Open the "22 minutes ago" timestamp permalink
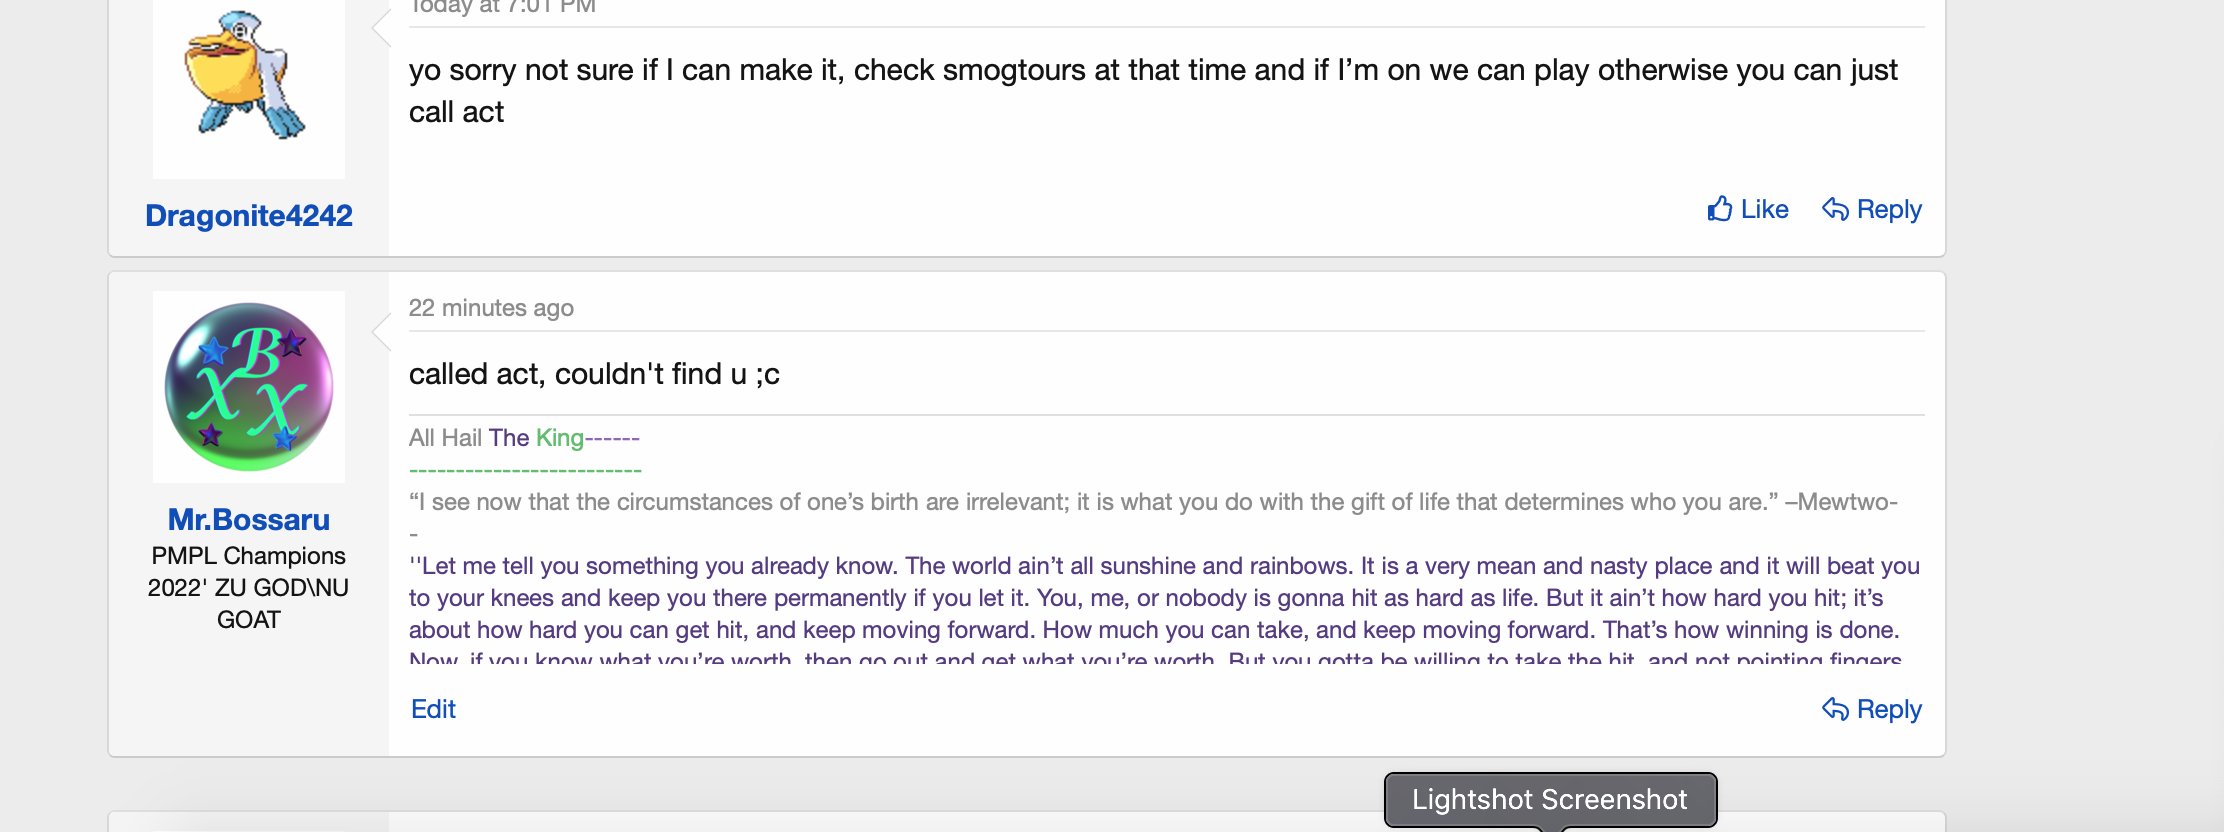The height and width of the screenshot is (832, 2224). [x=491, y=308]
